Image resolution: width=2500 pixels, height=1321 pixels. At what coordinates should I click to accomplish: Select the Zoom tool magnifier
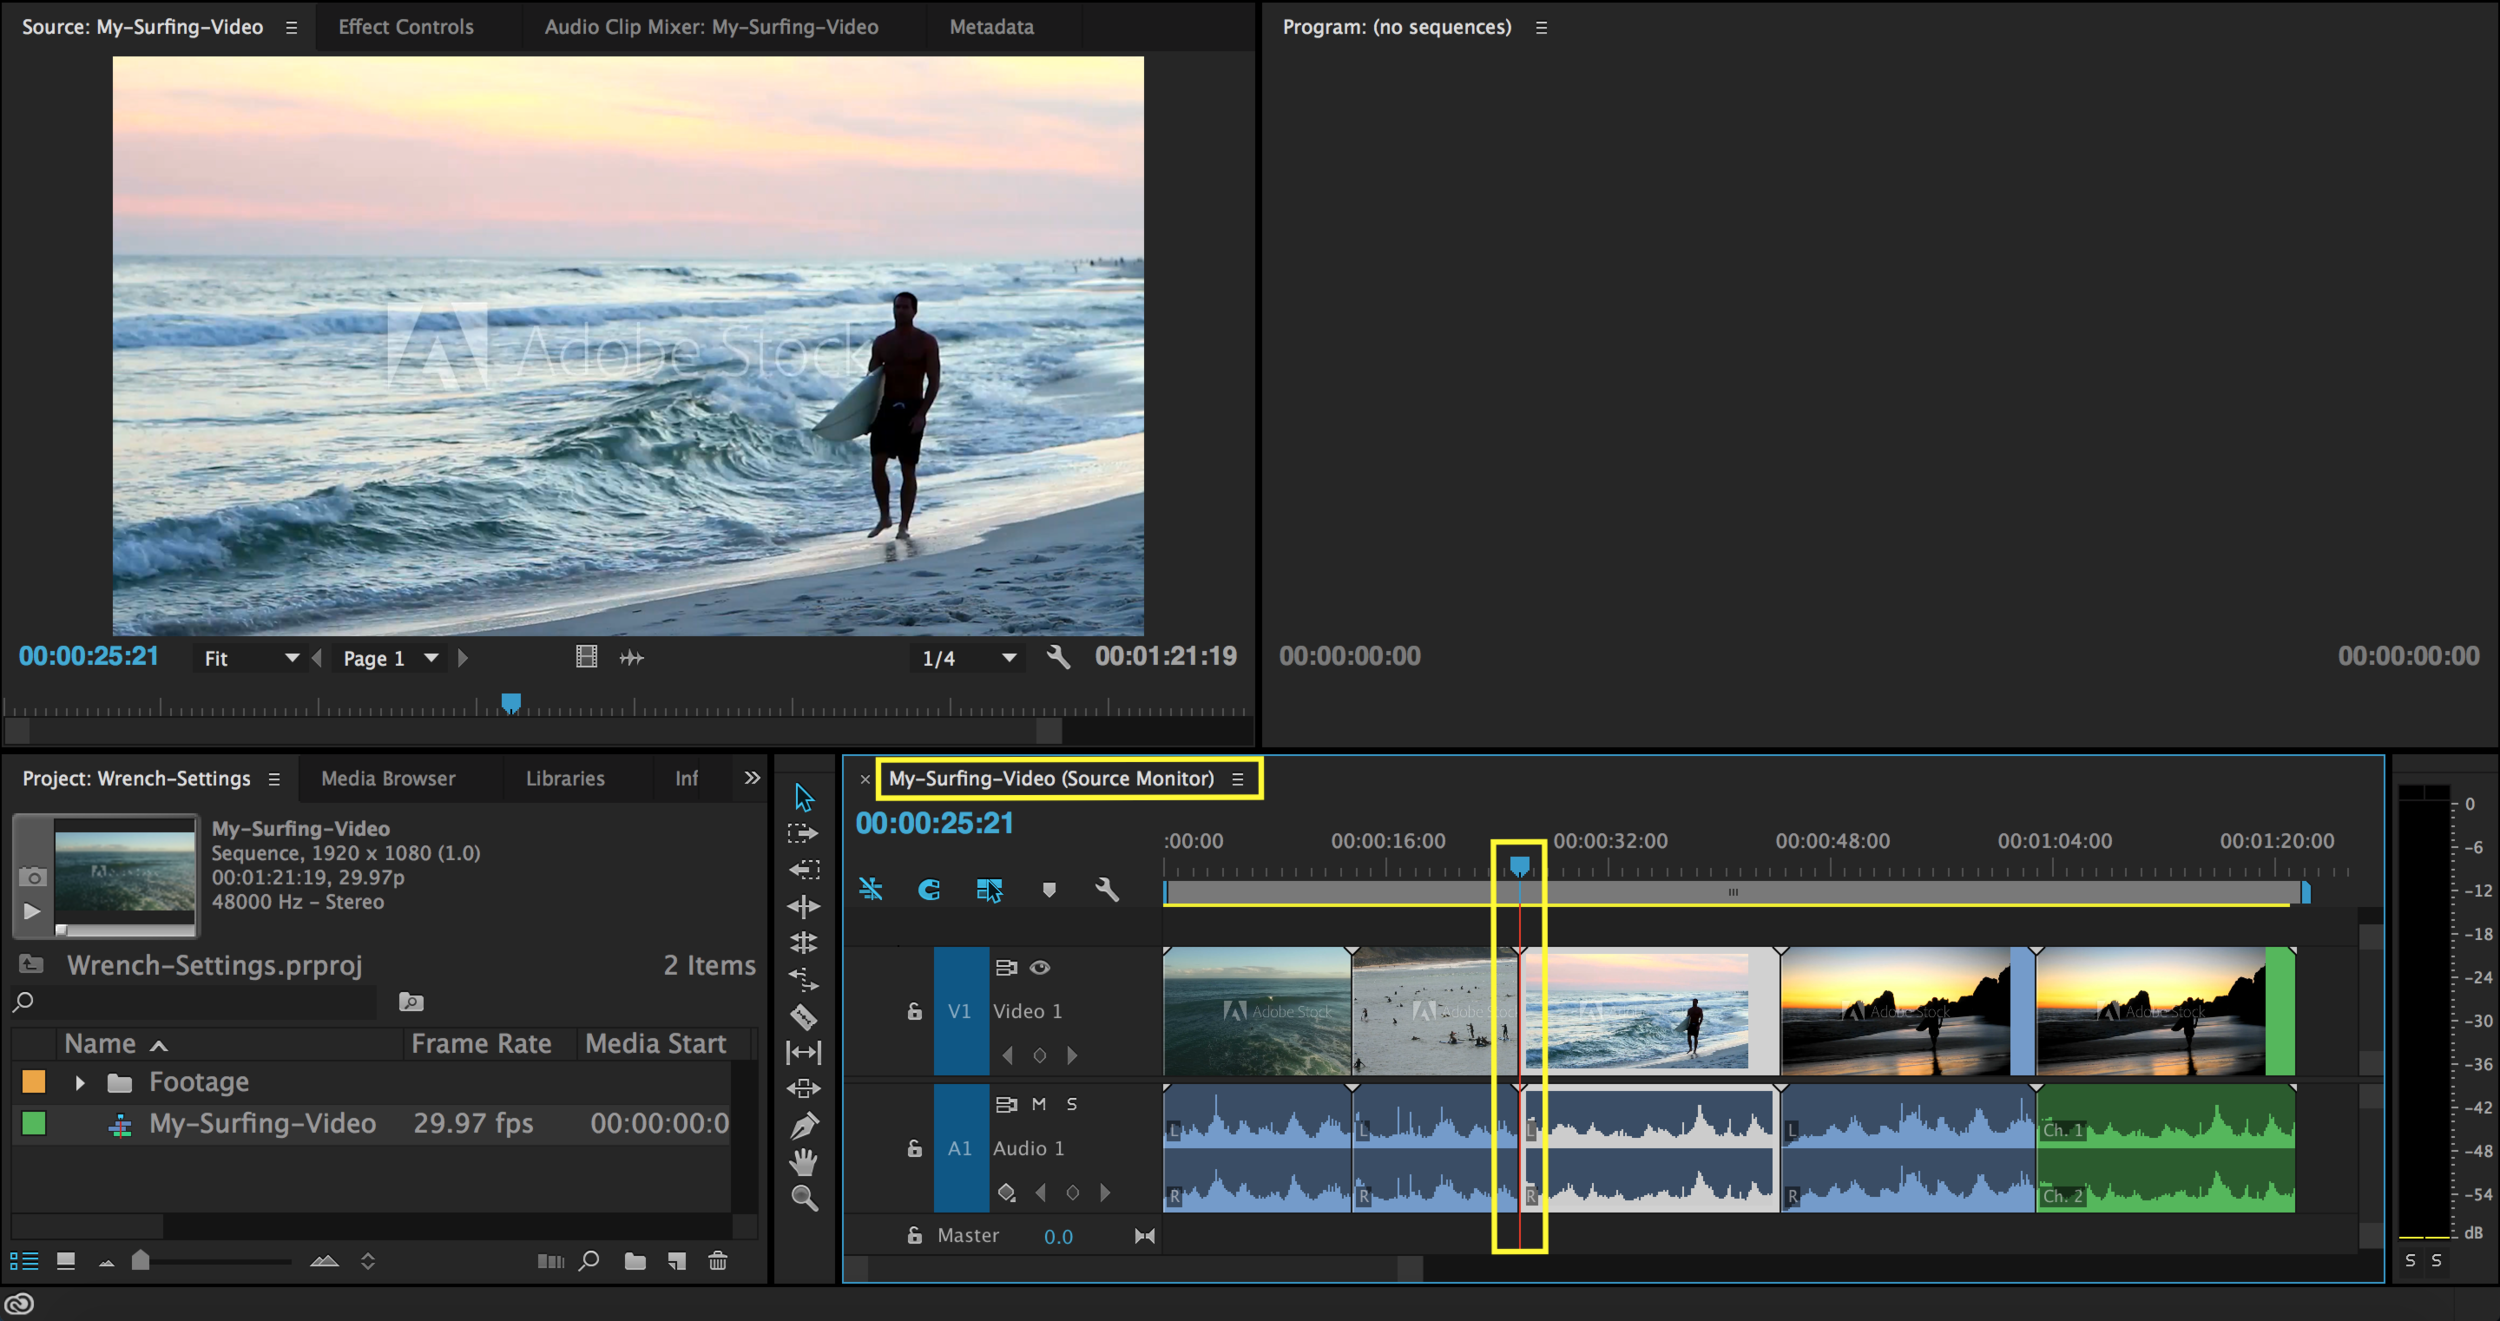click(804, 1197)
